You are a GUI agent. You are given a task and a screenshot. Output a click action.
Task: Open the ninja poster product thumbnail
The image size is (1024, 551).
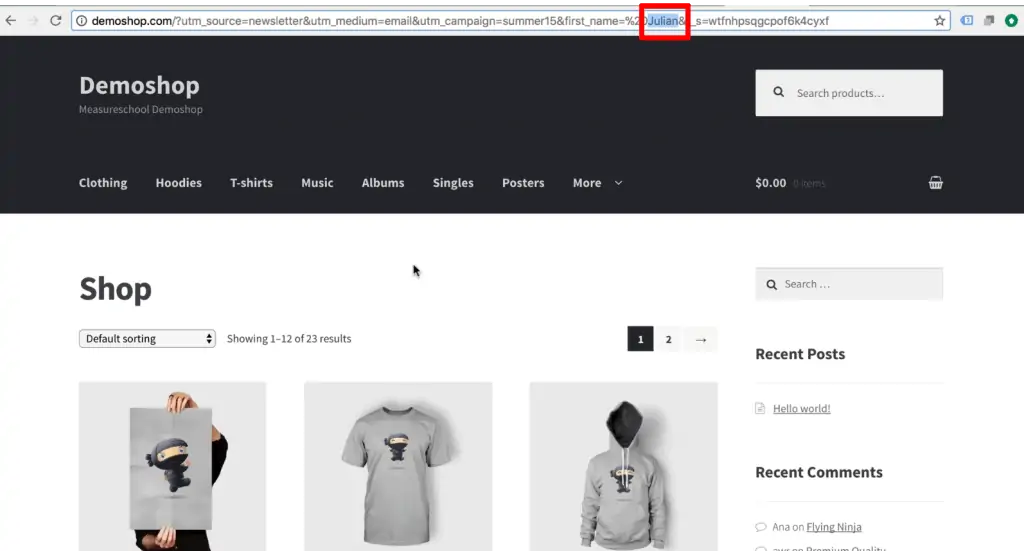click(172, 466)
